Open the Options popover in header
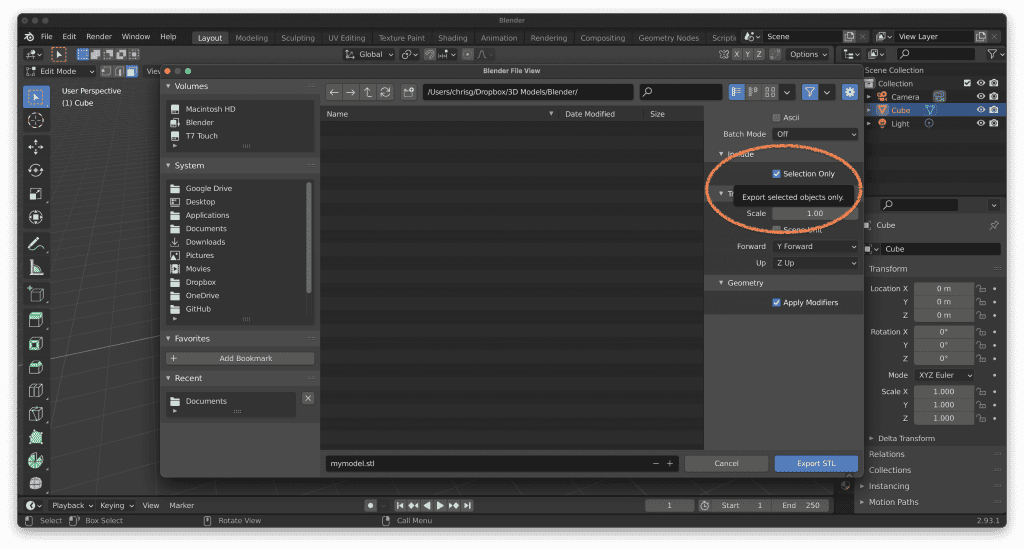1024x549 pixels. click(x=808, y=54)
